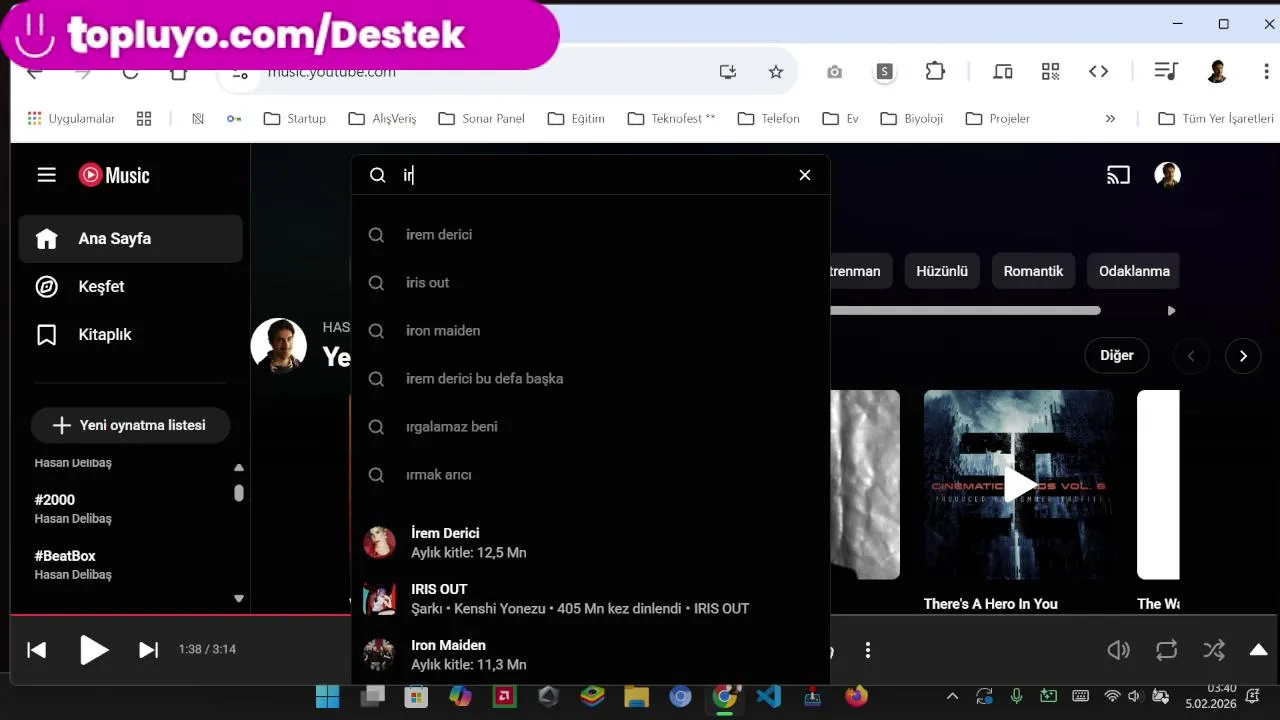The width and height of the screenshot is (1280, 720).
Task: Toggle shuffle mode
Action: coord(1214,650)
